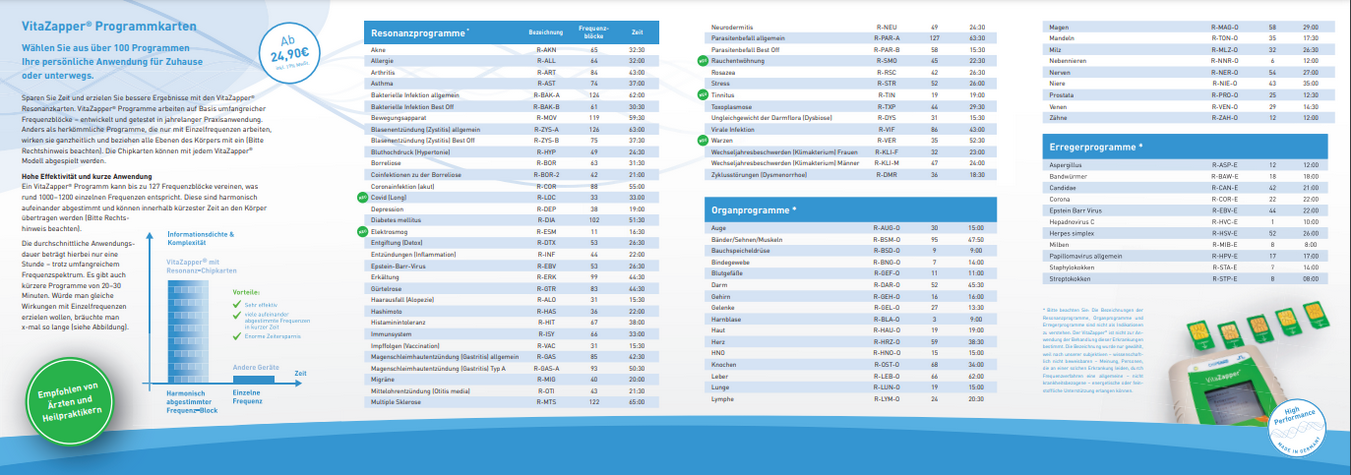Image resolution: width=1351 pixels, height=475 pixels.
Task: Click the 'Informationsdichte & Komplexität' chart label
Action: [200, 238]
